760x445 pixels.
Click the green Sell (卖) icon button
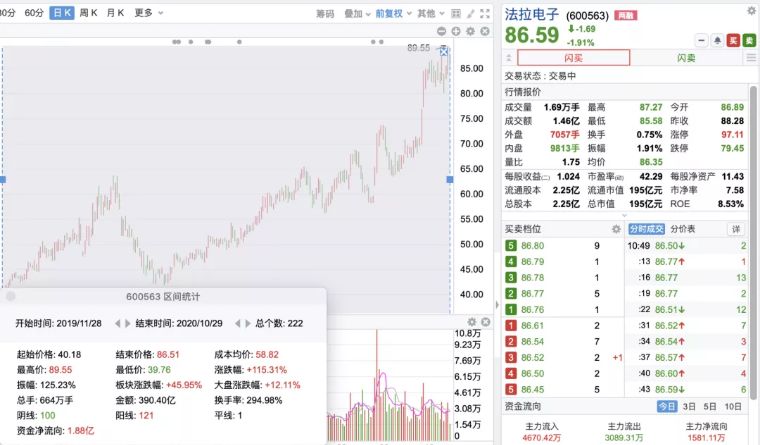749,40
